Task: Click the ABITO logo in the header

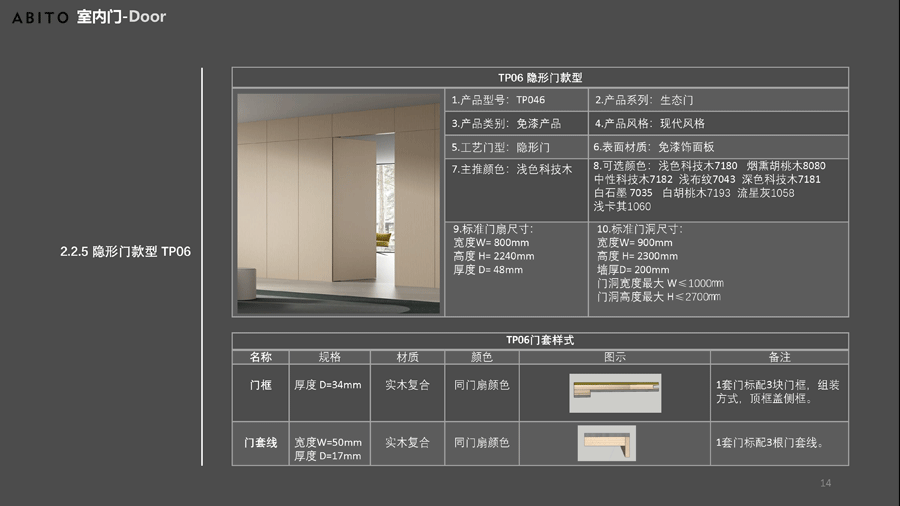Action: pos(40,17)
